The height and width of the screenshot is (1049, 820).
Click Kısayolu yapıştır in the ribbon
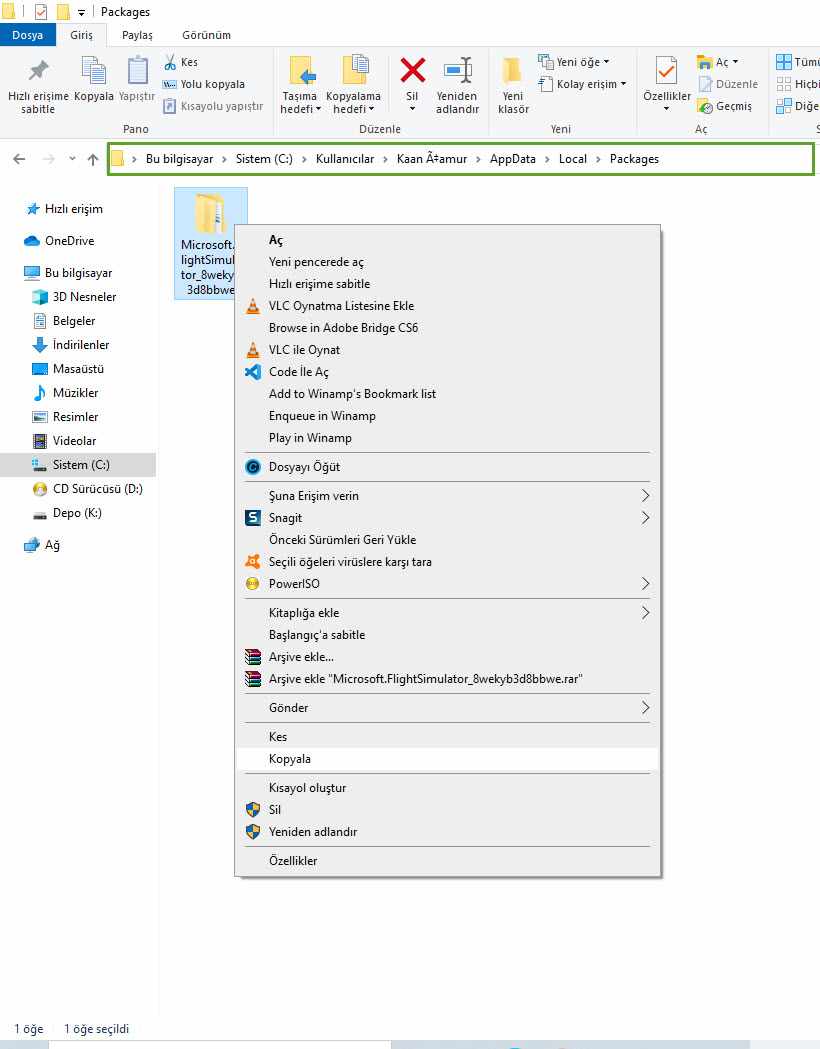click(x=213, y=106)
